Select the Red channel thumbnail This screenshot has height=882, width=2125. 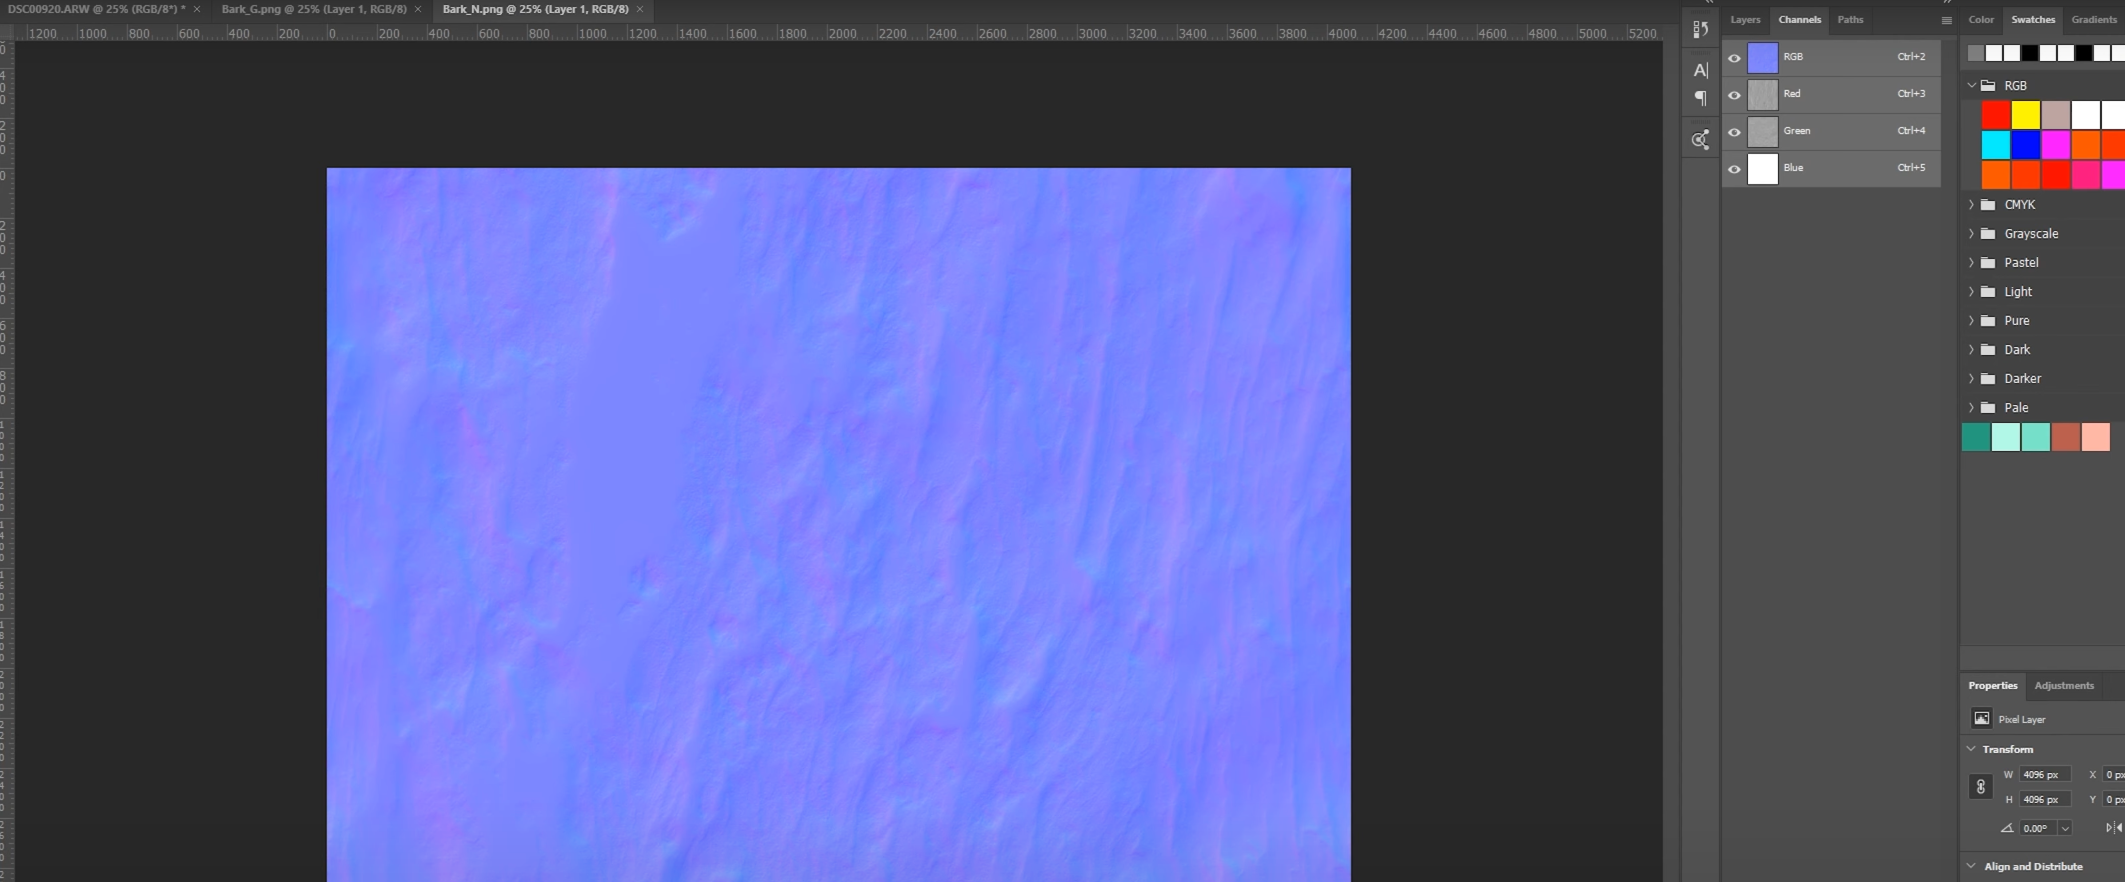click(1762, 95)
